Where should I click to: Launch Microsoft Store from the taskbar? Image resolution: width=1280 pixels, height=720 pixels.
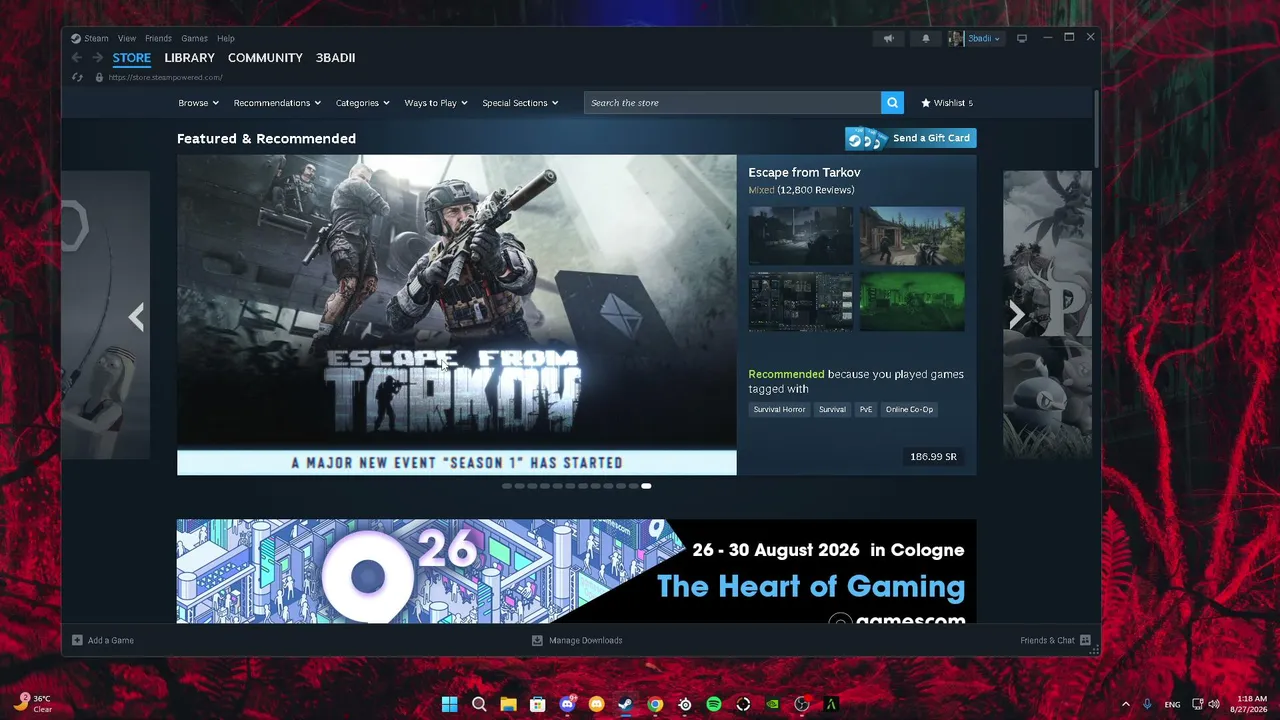click(538, 704)
